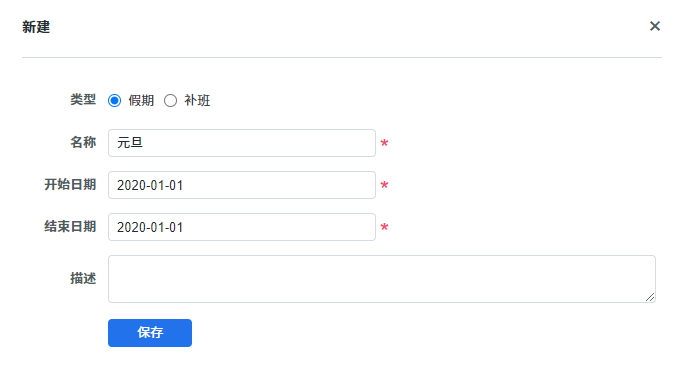Screen dimensions: 683x370
Task: Open the 开始日期 date input
Action: tap(242, 185)
